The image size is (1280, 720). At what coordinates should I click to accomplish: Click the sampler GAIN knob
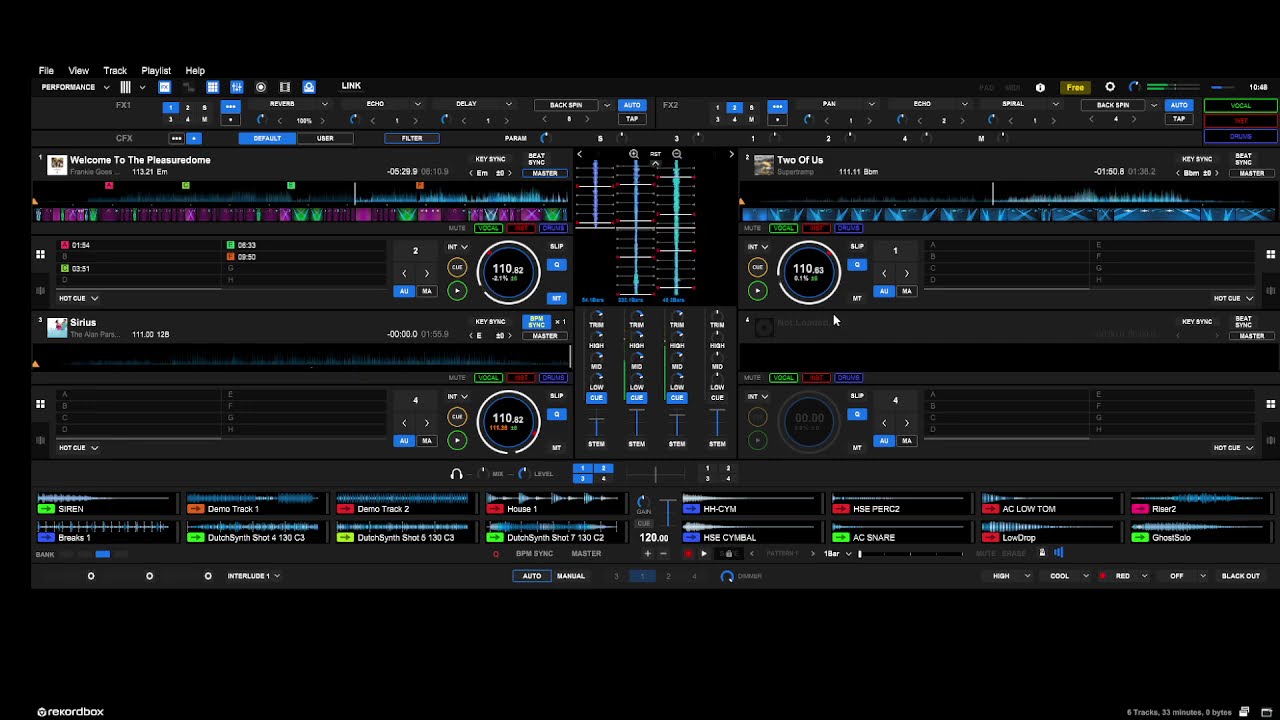pyautogui.click(x=643, y=501)
